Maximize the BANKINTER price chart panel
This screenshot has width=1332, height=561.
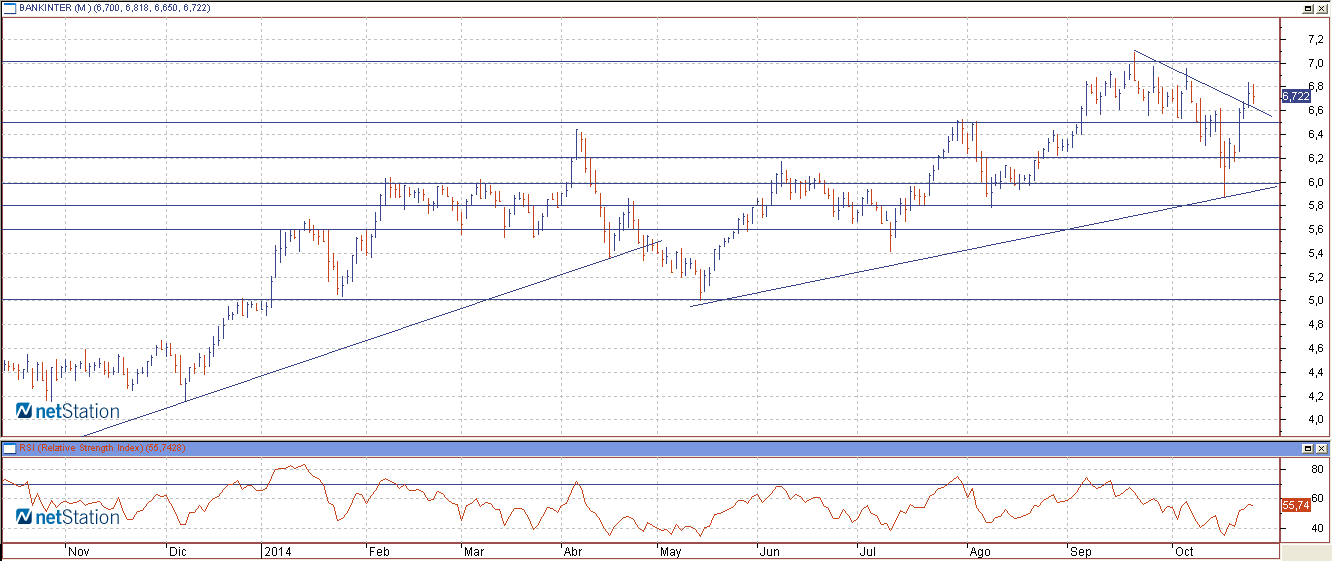(1308, 7)
